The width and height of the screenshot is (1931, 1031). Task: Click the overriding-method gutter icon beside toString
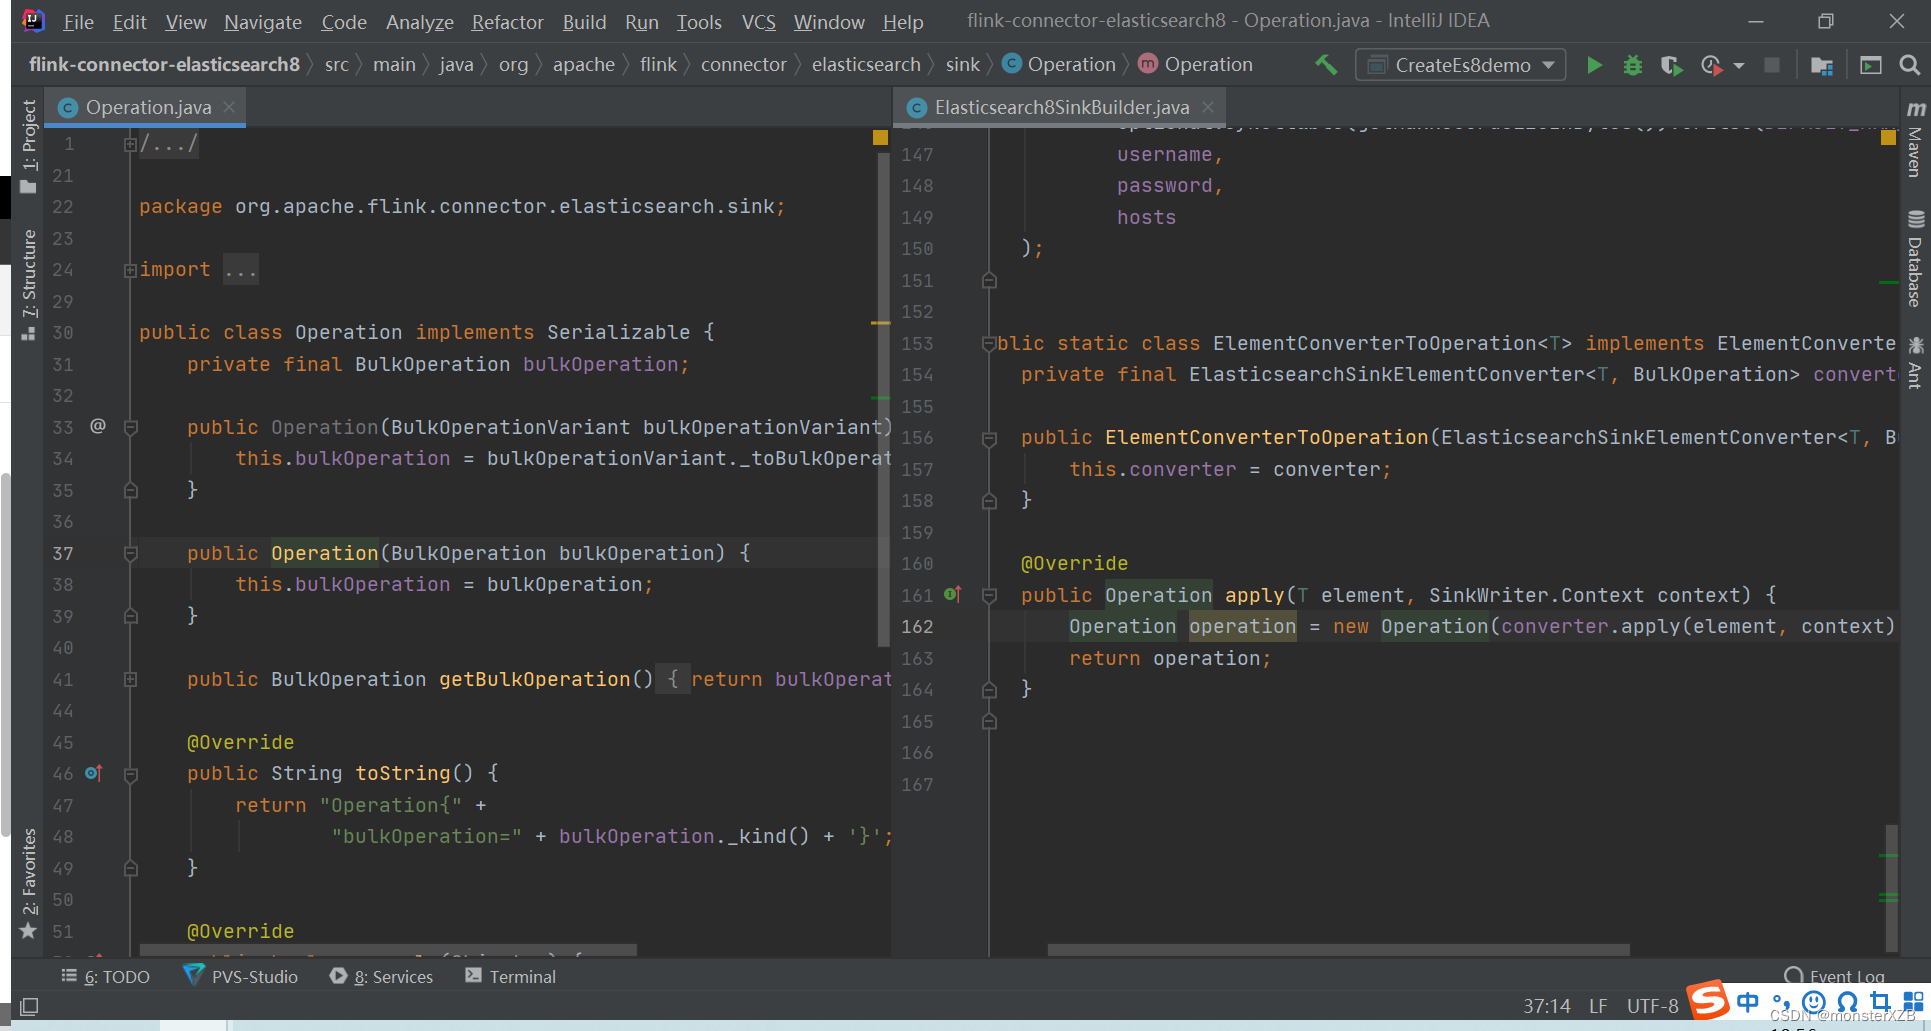pyautogui.click(x=93, y=772)
